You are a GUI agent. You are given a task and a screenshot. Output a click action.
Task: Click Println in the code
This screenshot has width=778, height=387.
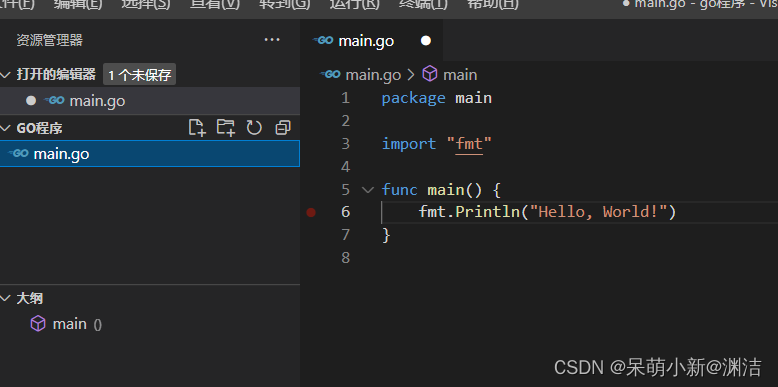pyautogui.click(x=487, y=212)
